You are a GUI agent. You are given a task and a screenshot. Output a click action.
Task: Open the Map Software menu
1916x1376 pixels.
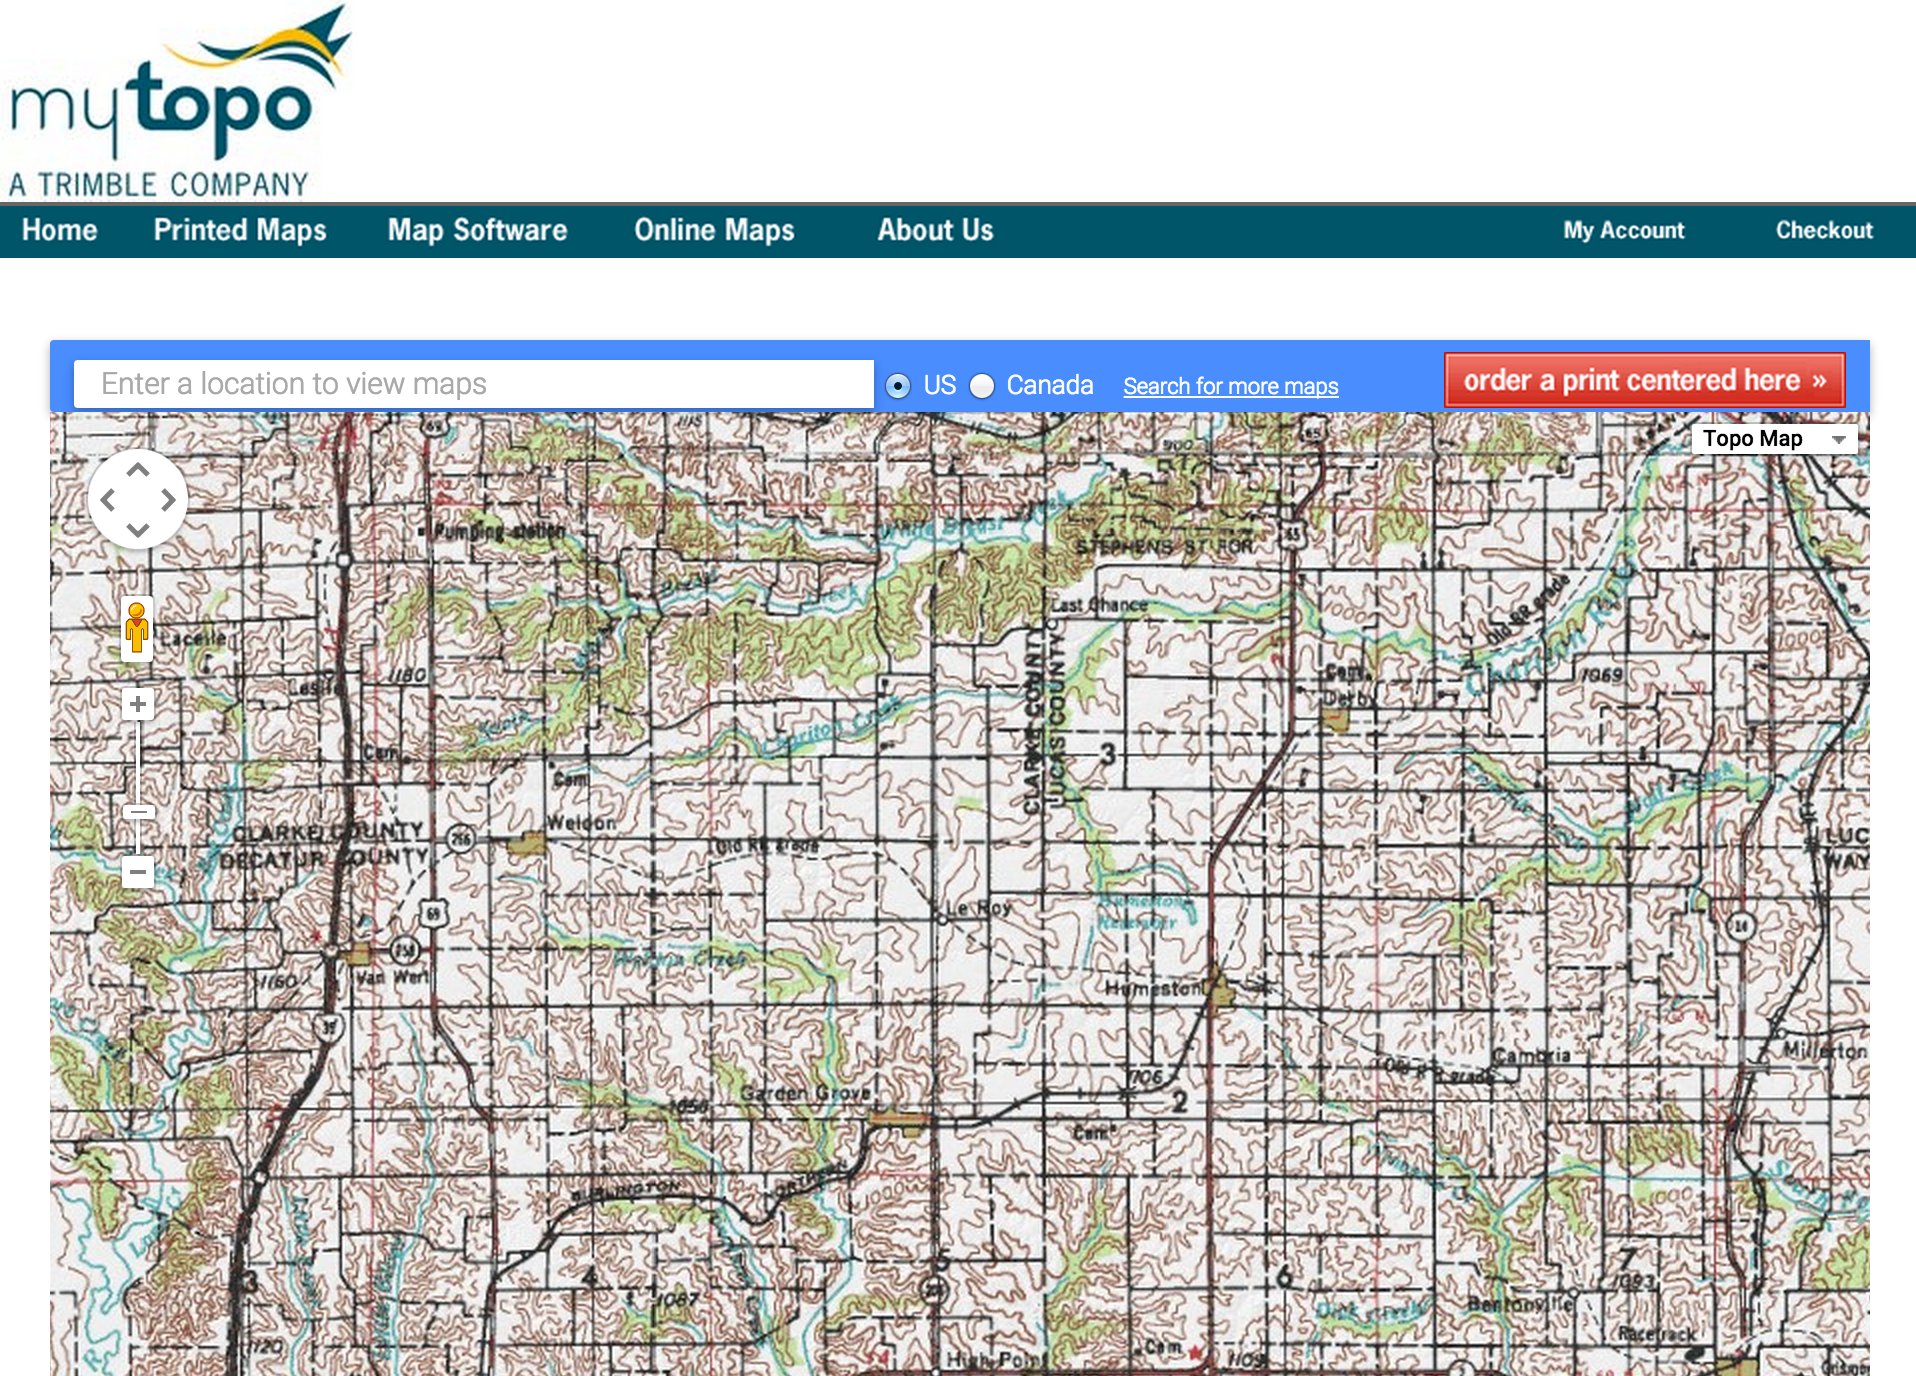pyautogui.click(x=477, y=230)
